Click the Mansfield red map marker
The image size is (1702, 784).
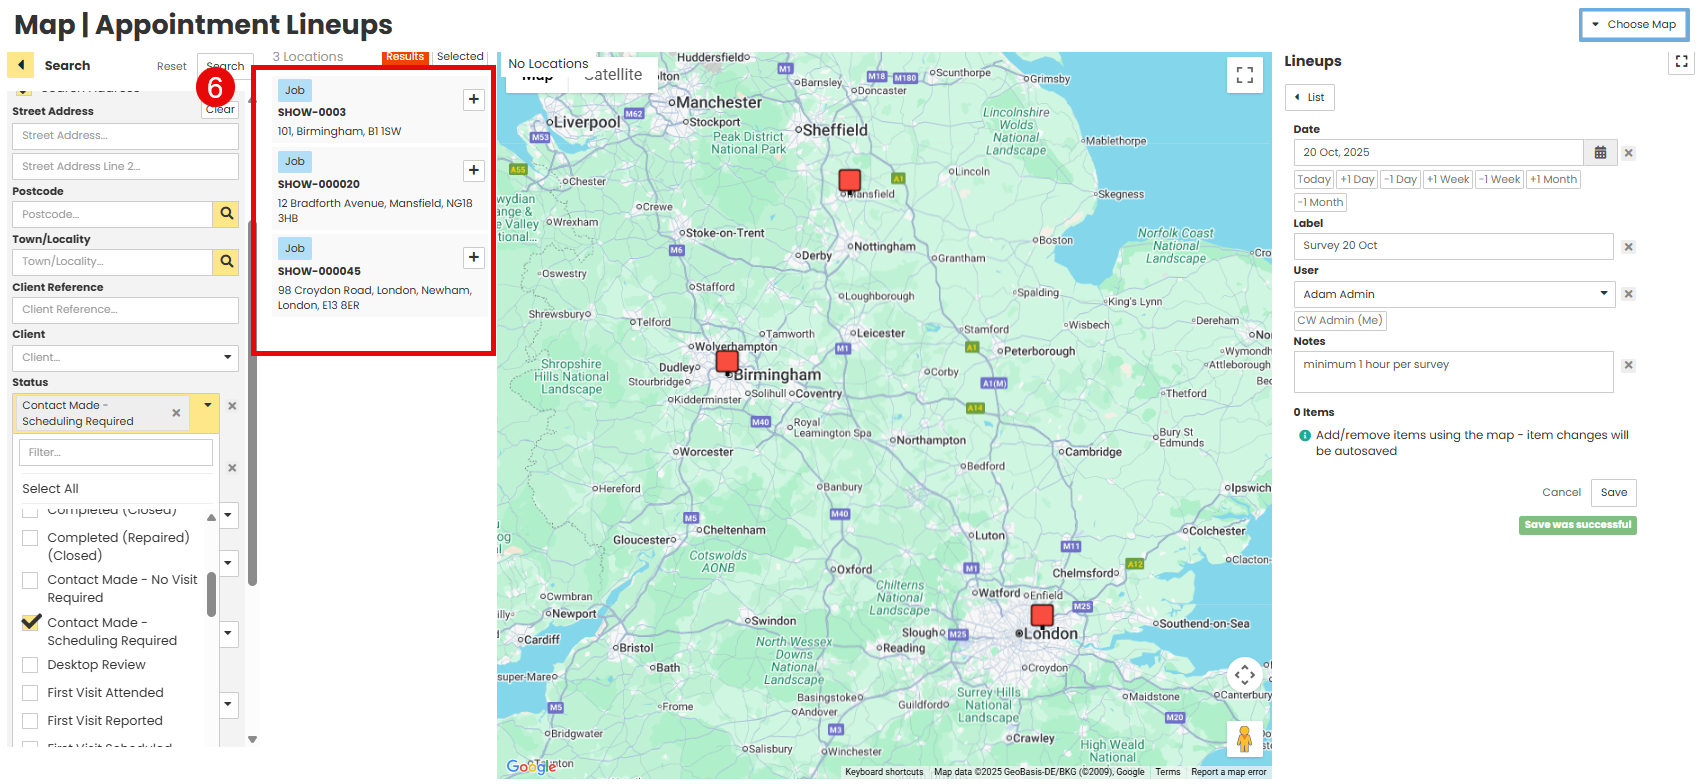pos(849,181)
